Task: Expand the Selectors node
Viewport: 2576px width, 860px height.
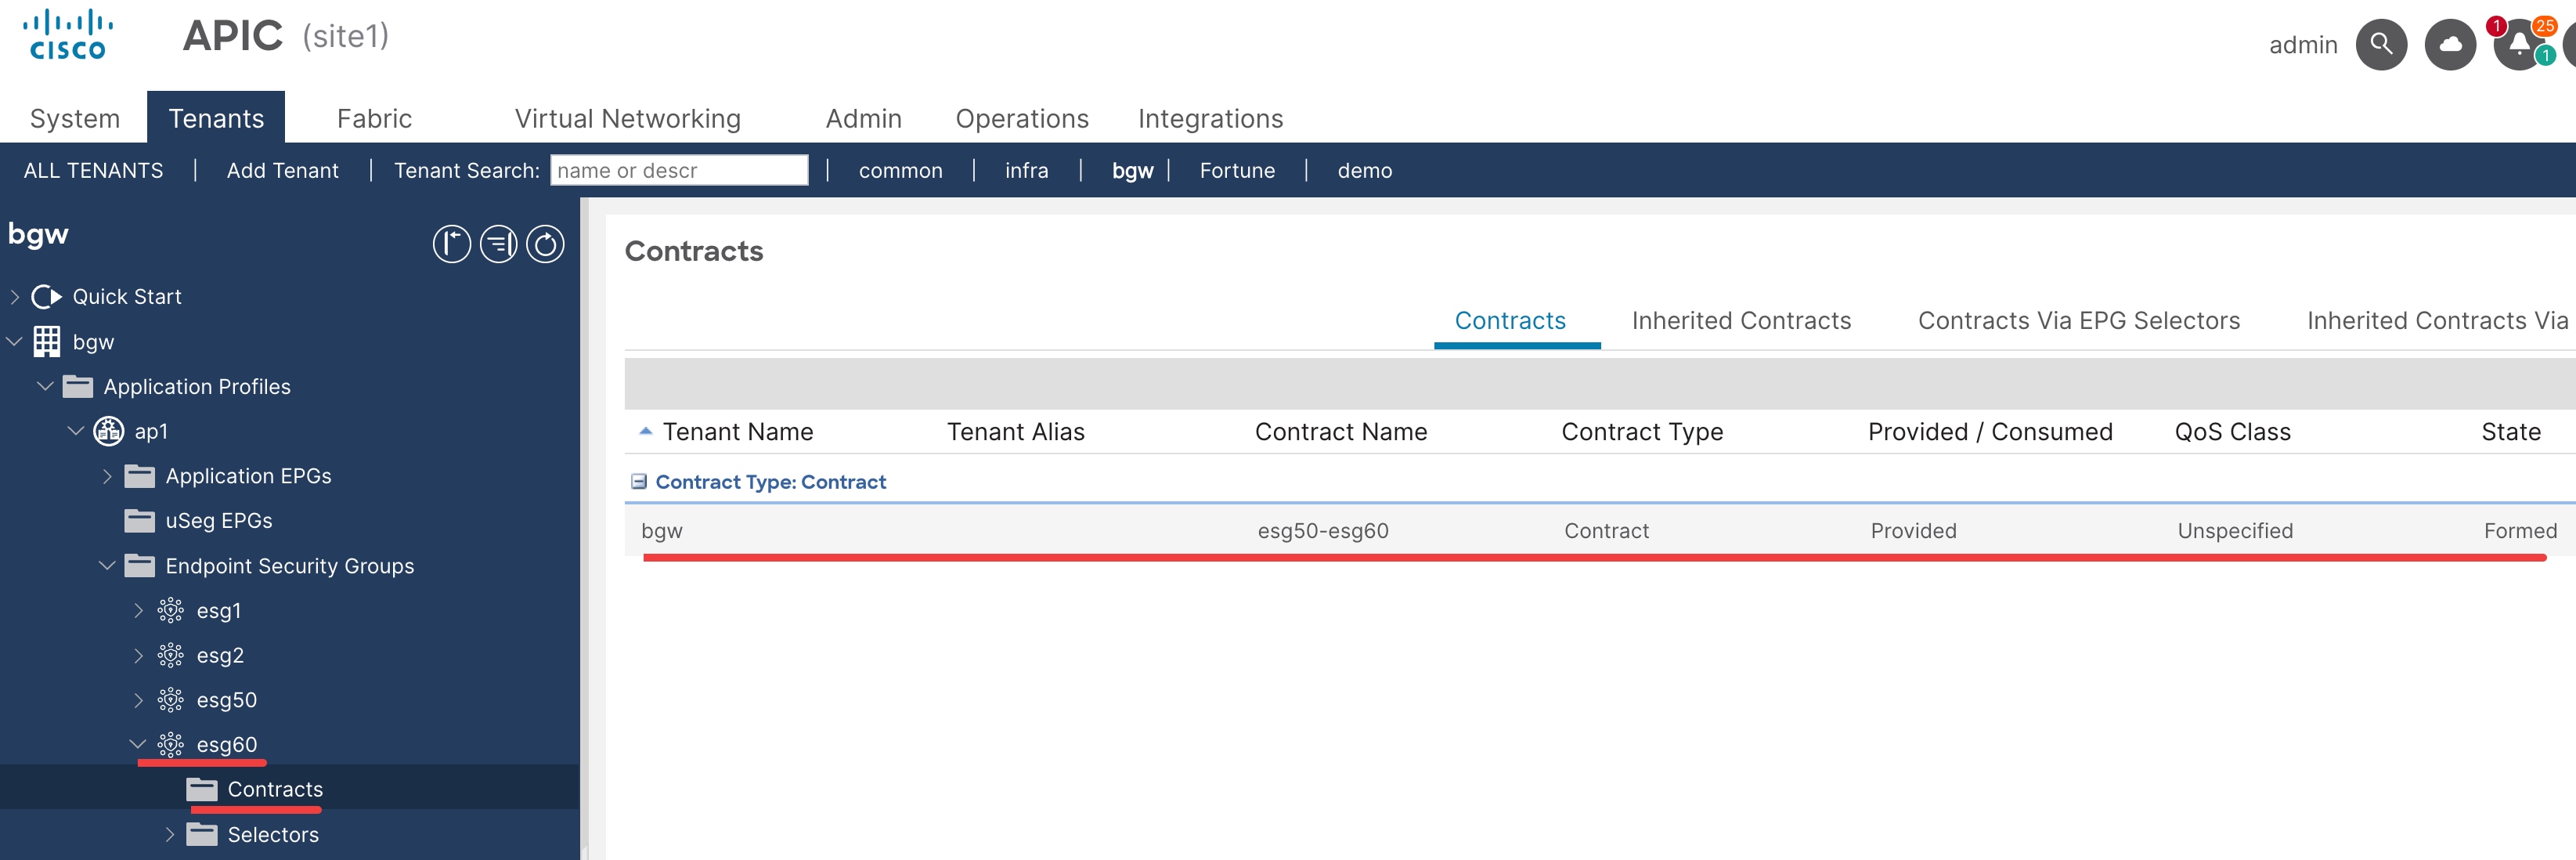Action: click(x=170, y=834)
